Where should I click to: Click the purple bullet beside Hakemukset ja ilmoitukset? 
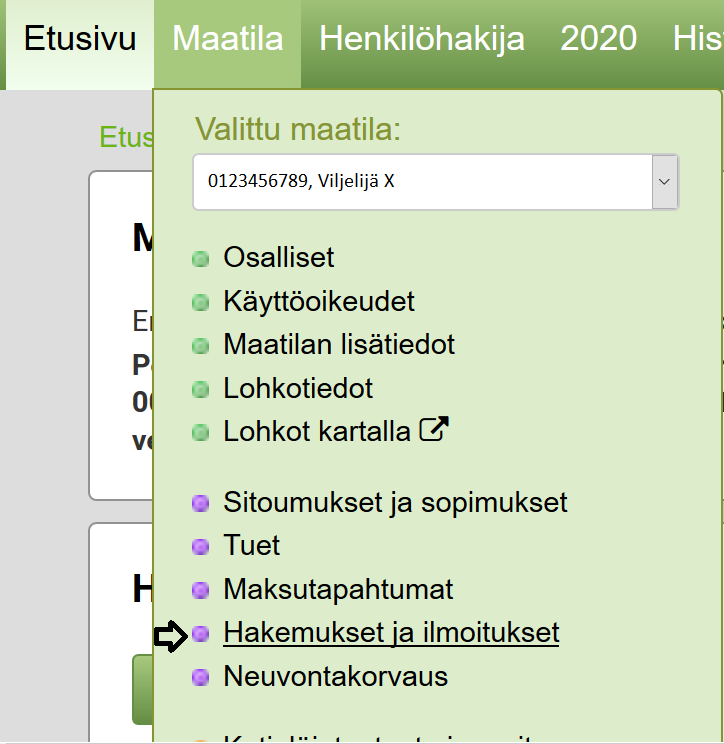201,633
